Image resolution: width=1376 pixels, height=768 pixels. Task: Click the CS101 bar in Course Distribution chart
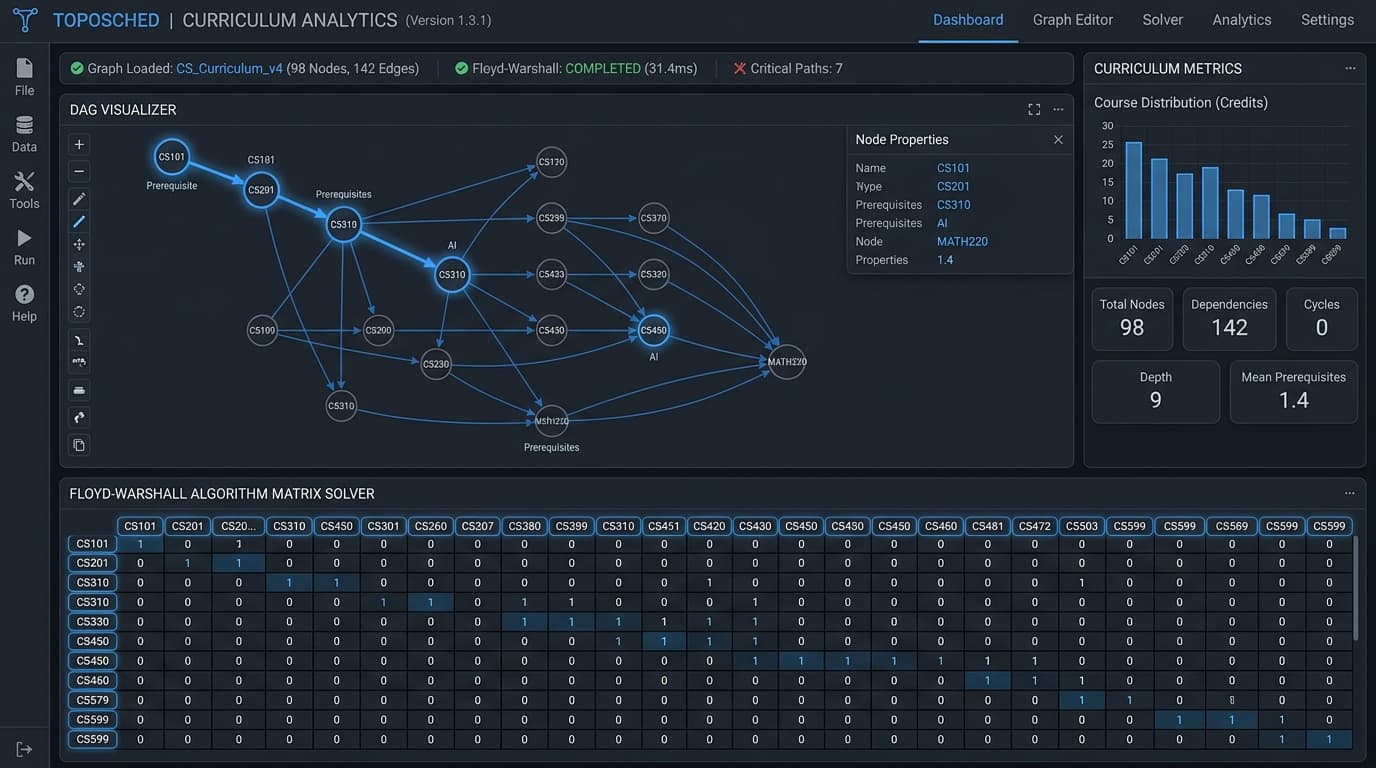click(1133, 190)
